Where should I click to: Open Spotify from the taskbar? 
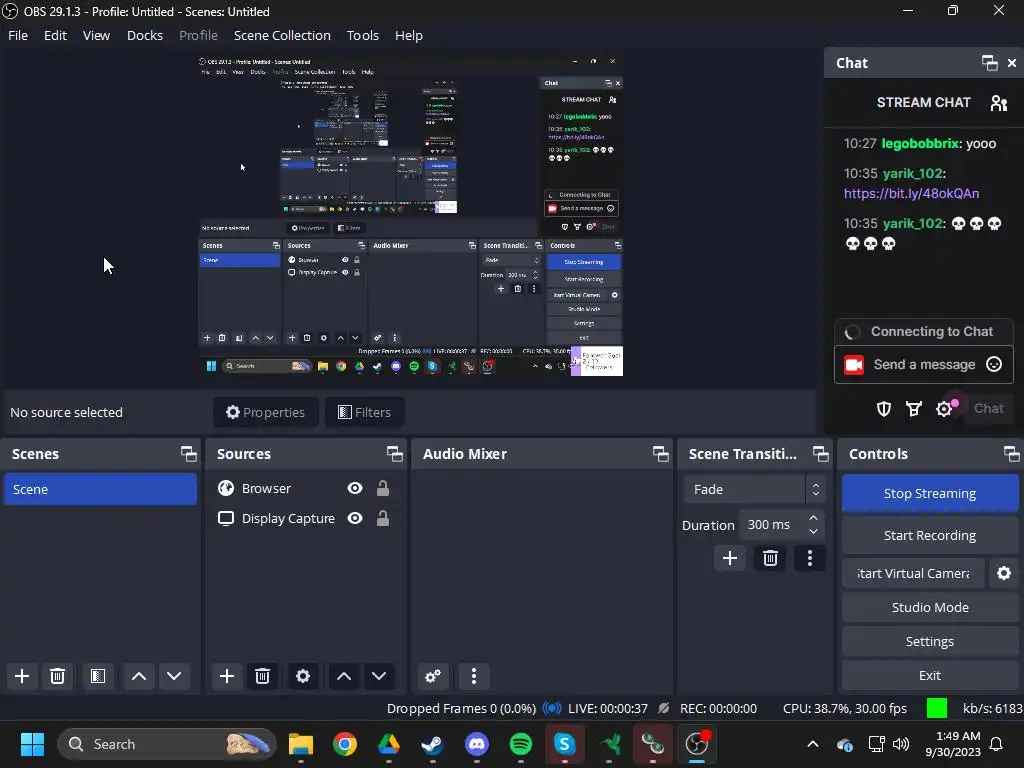pos(520,744)
